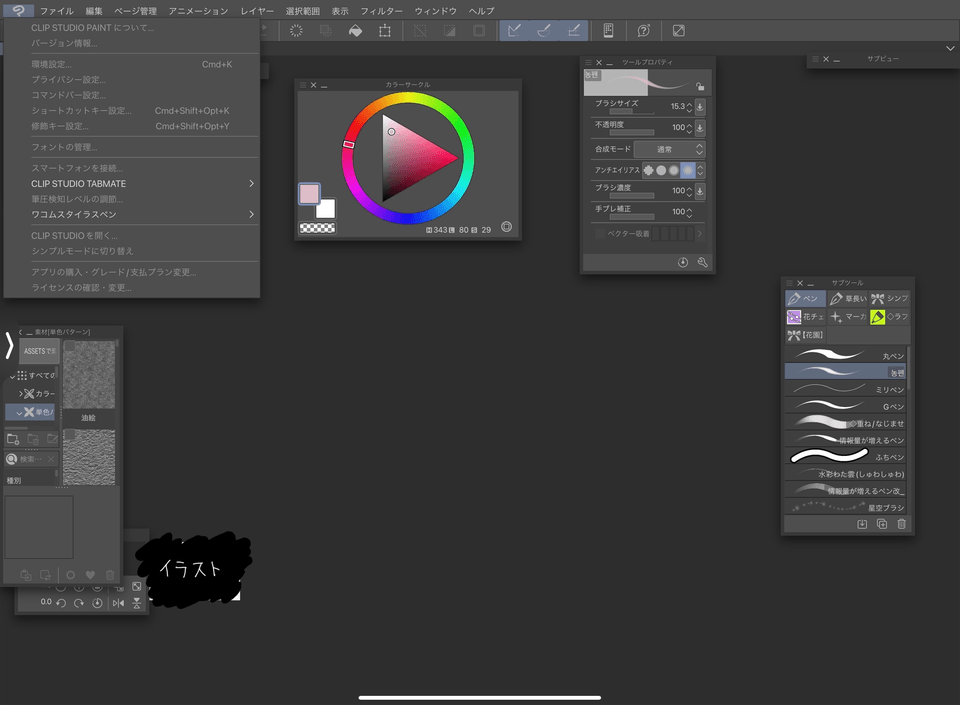
Task: Select the no anti-aliasing option
Action: click(x=648, y=170)
